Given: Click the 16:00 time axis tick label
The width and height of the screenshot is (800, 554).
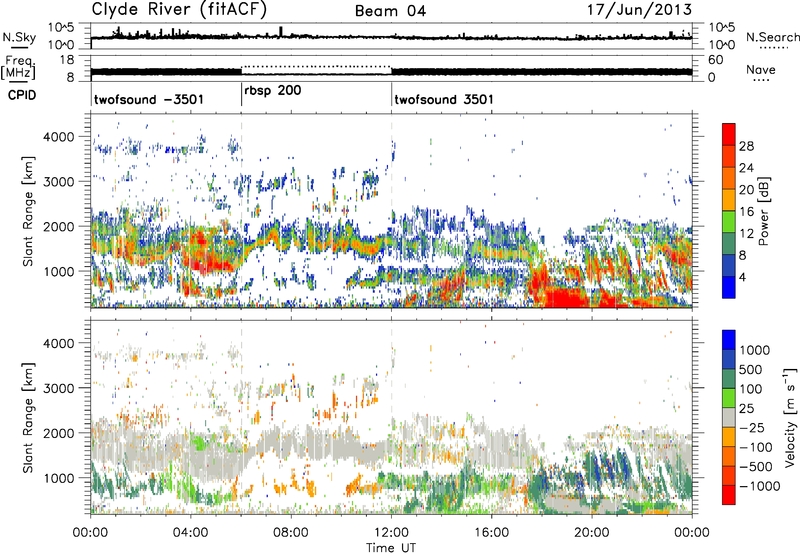Looking at the screenshot, I should 492,533.
